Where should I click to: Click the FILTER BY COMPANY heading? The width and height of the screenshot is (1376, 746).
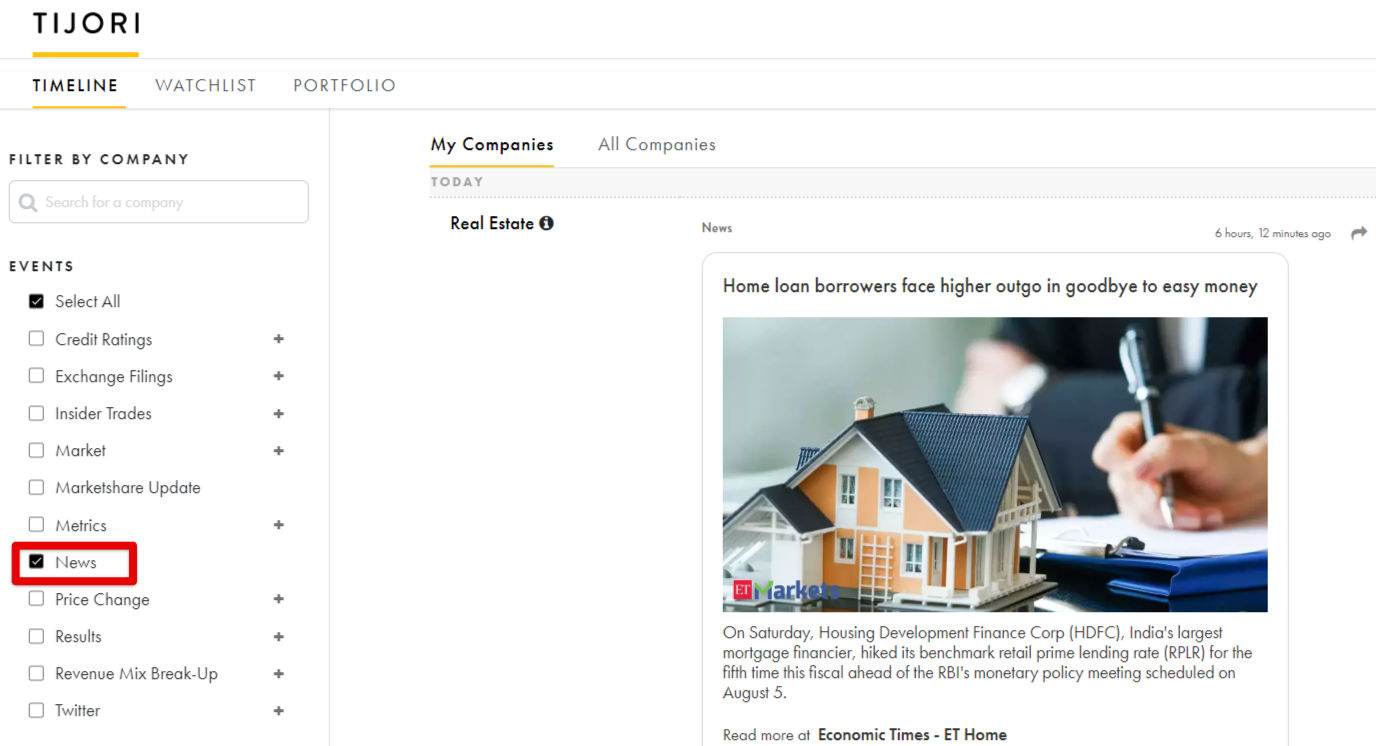(99, 159)
